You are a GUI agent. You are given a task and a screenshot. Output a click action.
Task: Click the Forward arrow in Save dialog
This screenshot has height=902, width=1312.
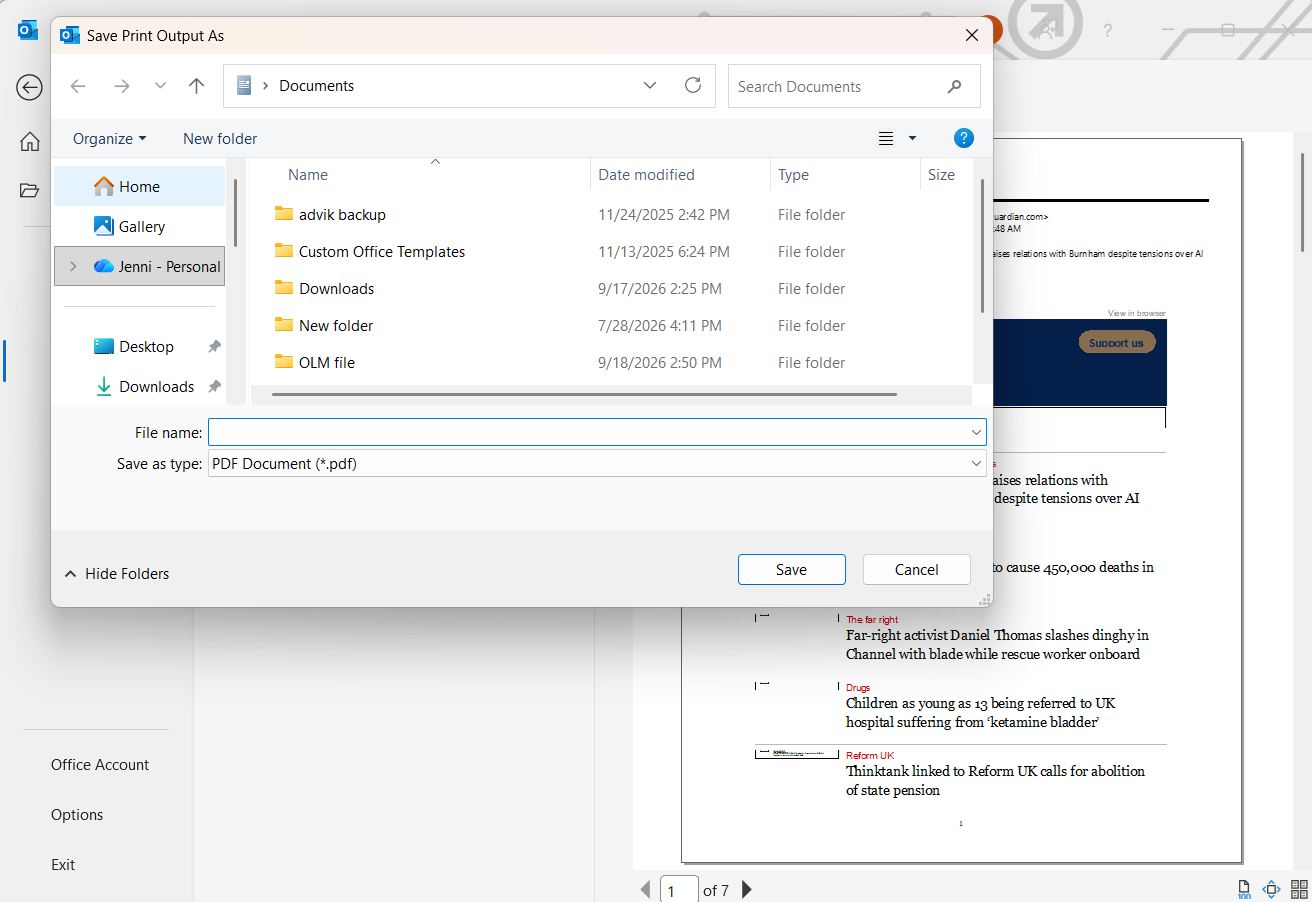[x=122, y=86]
